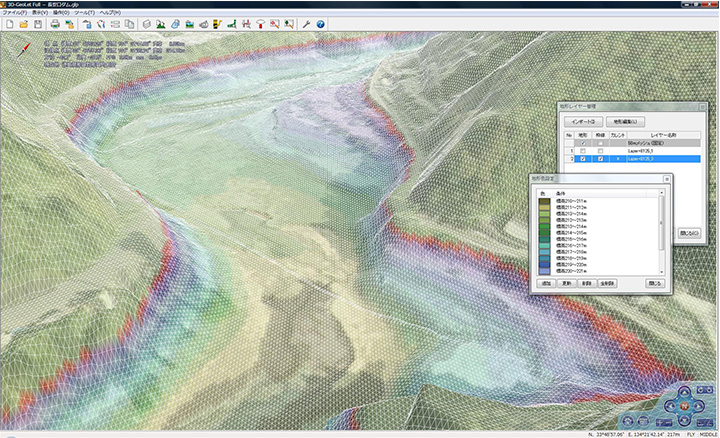720x438 pixels.
Task: Click the インポート button in layer manager
Action: (x=584, y=120)
